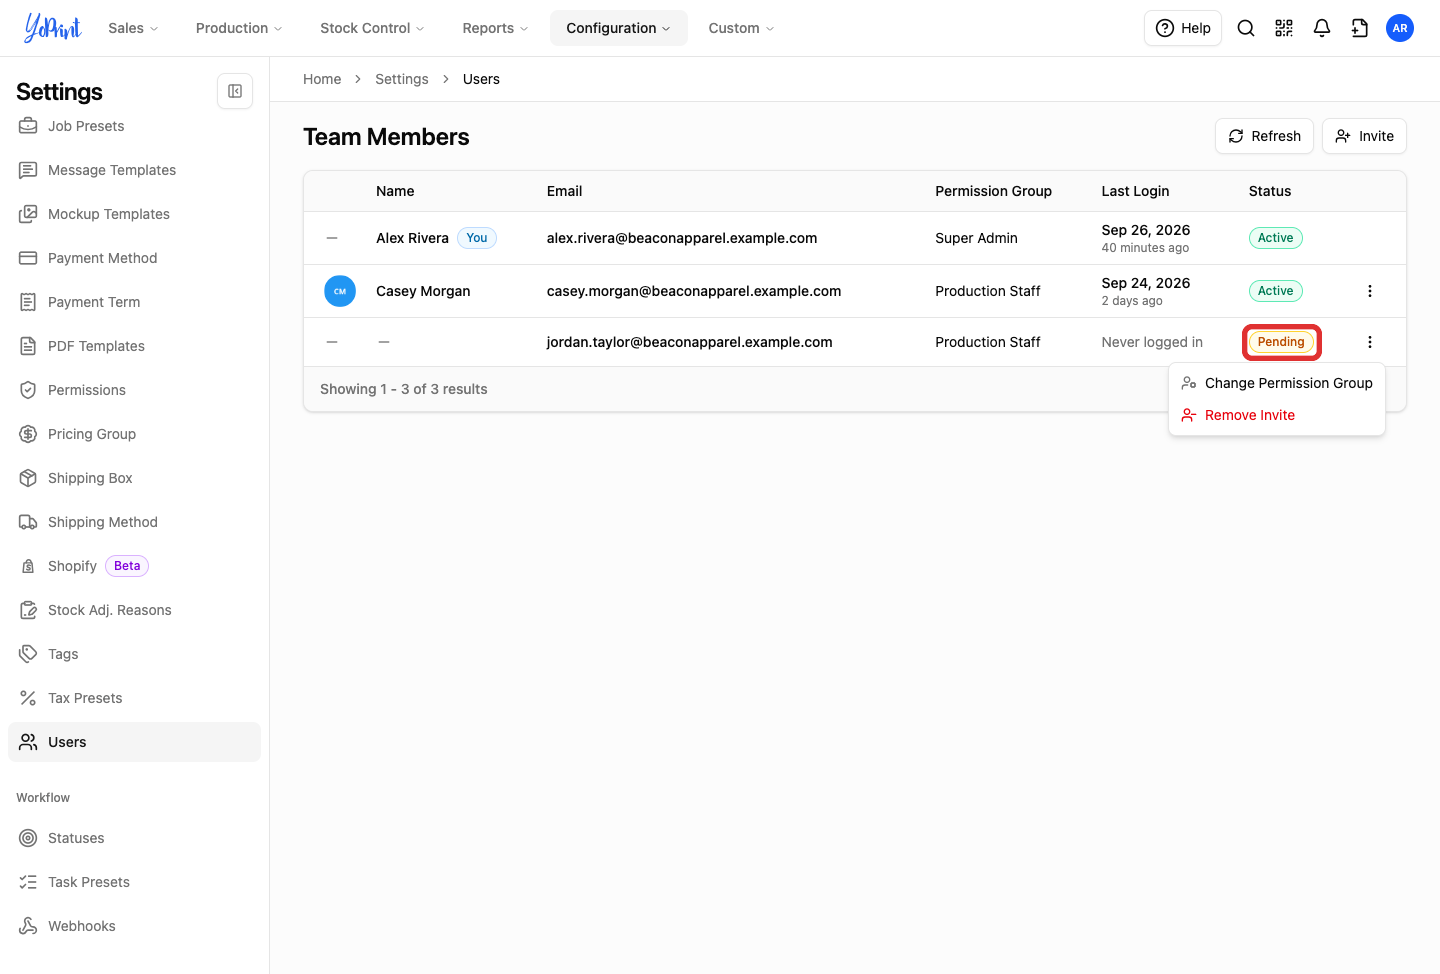The height and width of the screenshot is (974, 1440).
Task: Go to the Settings breadcrumb link
Action: coord(402,79)
